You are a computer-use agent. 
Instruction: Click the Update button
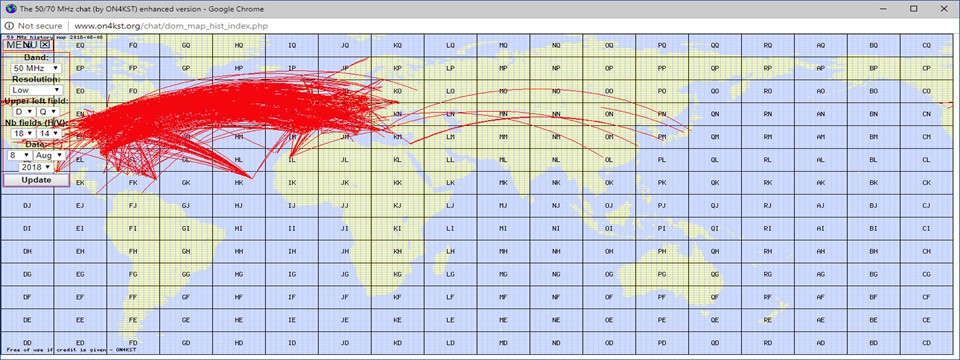coord(36,180)
